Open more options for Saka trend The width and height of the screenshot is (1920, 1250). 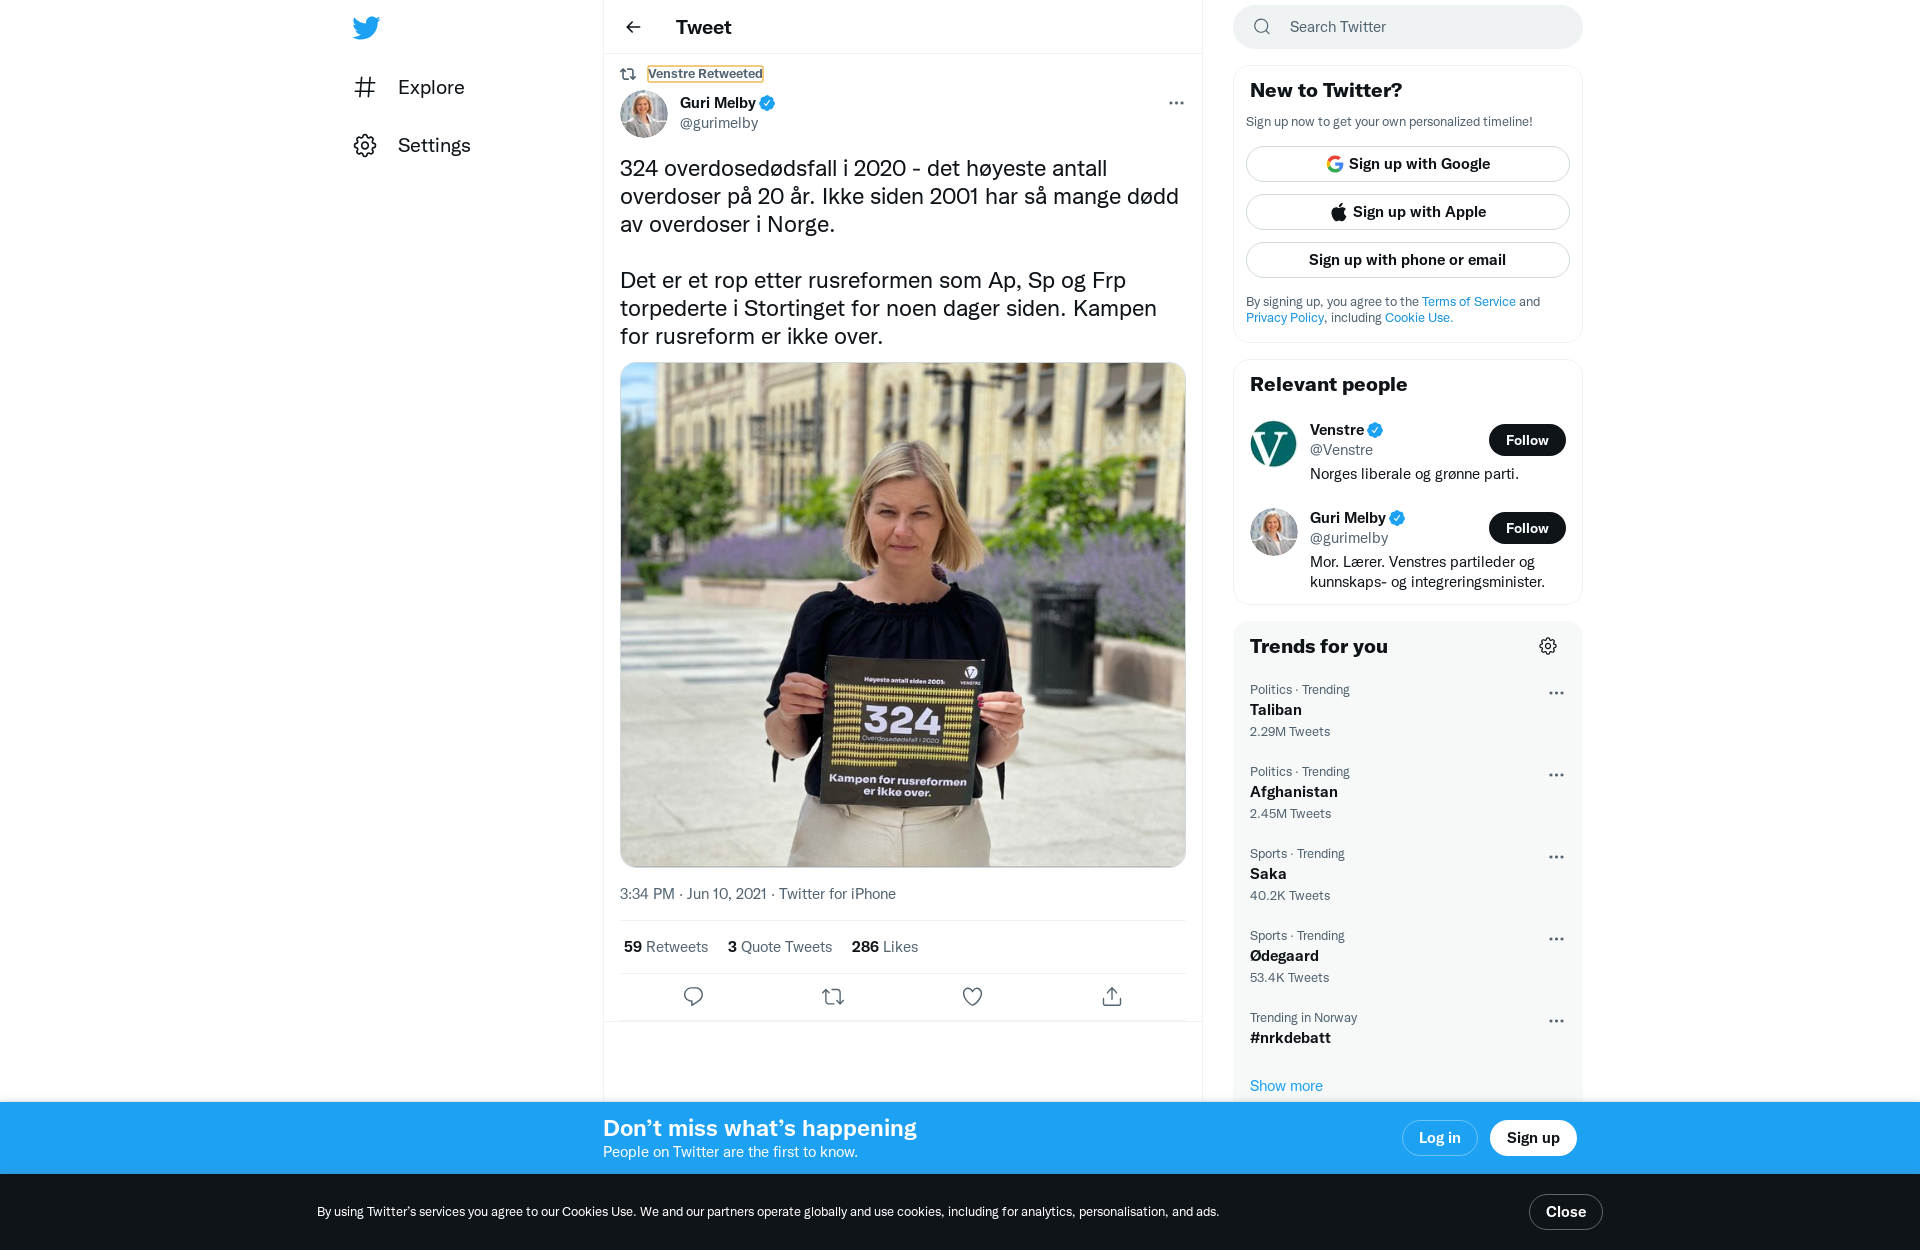[1556, 857]
